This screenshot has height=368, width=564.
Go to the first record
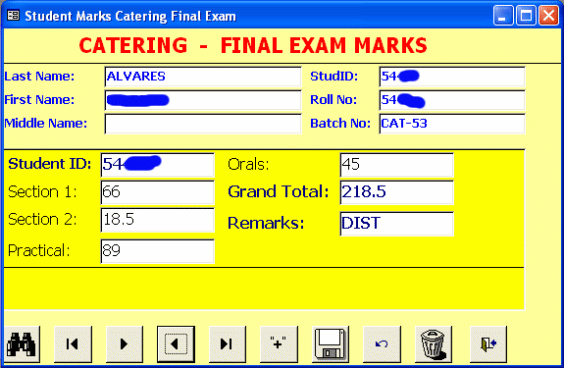(73, 344)
